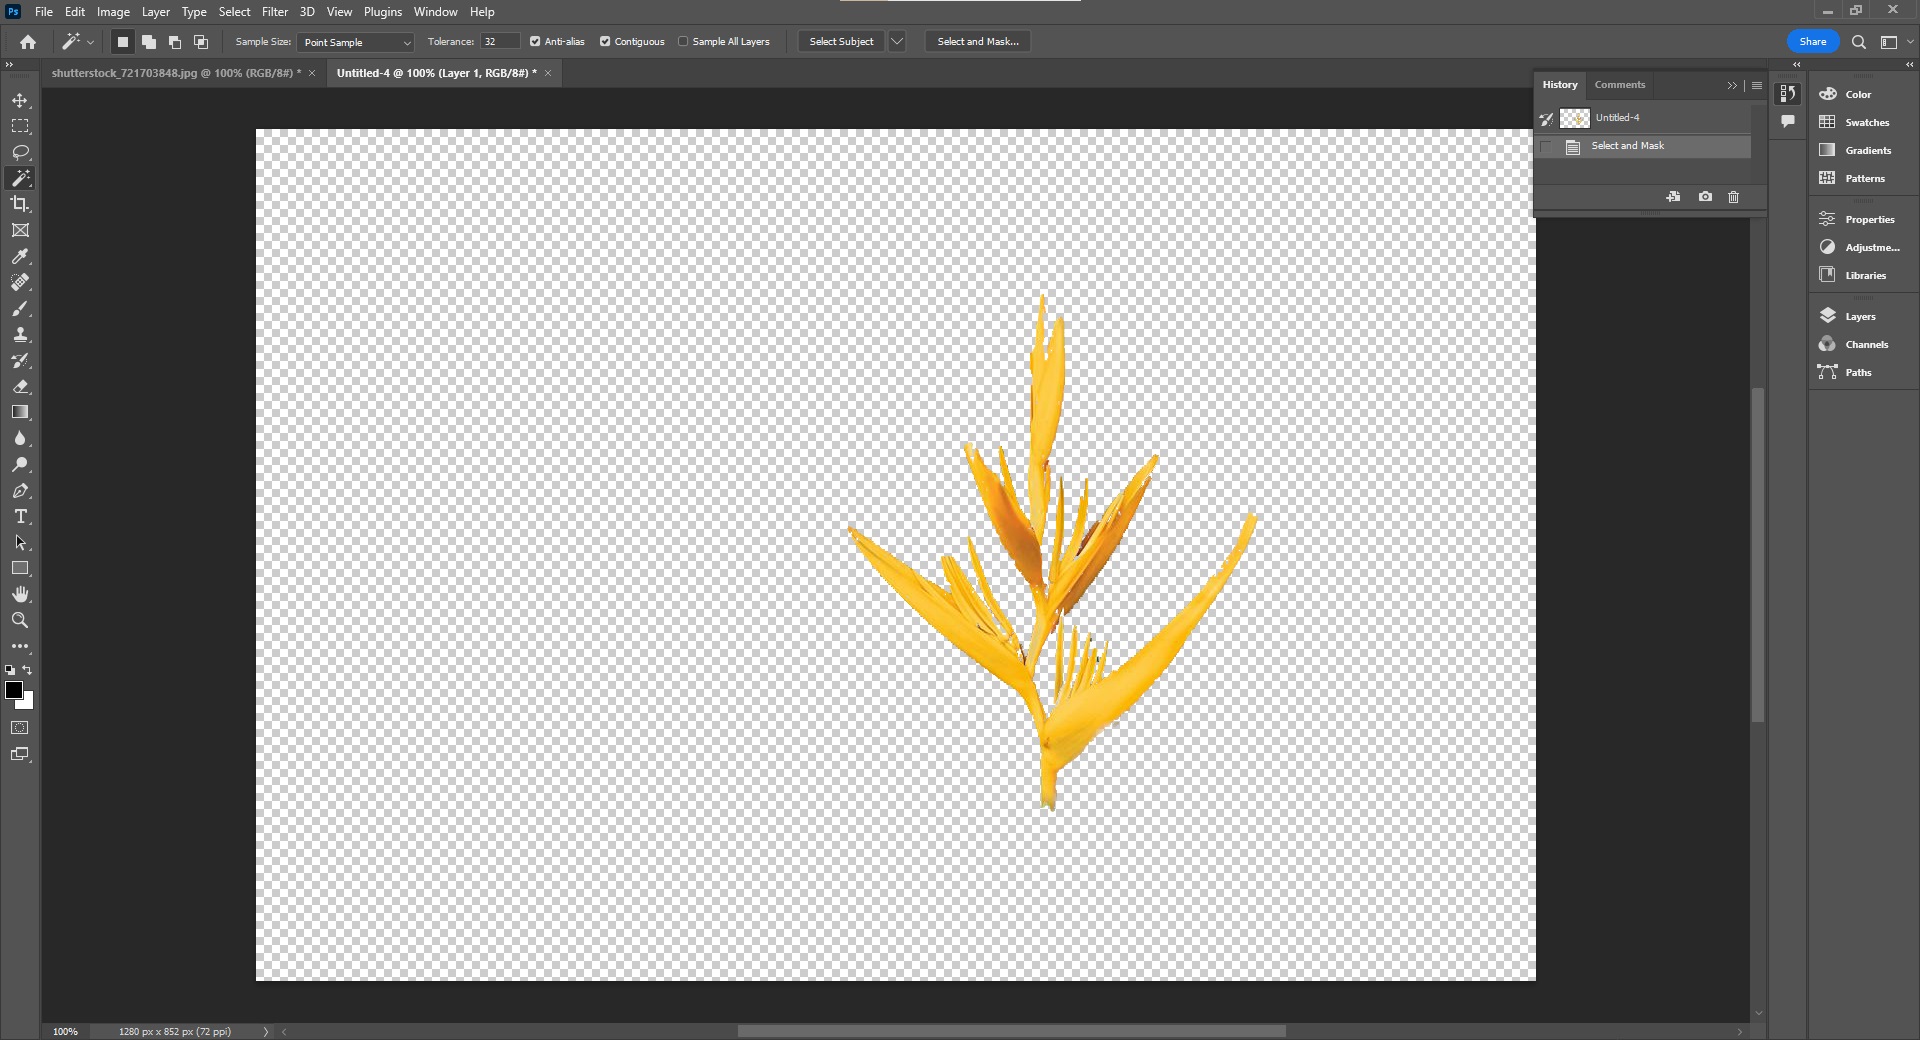The height and width of the screenshot is (1040, 1920).
Task: Create new snapshot camera icon
Action: pyautogui.click(x=1705, y=197)
